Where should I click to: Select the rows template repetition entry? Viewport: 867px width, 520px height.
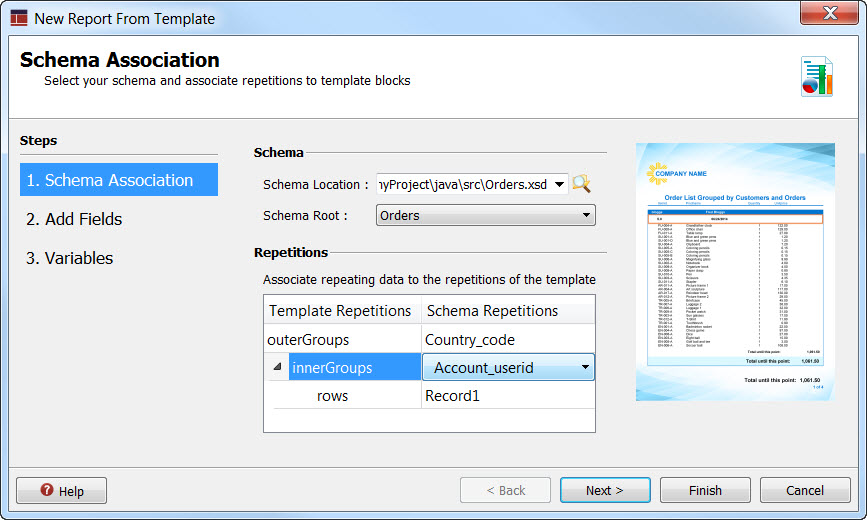click(x=332, y=396)
